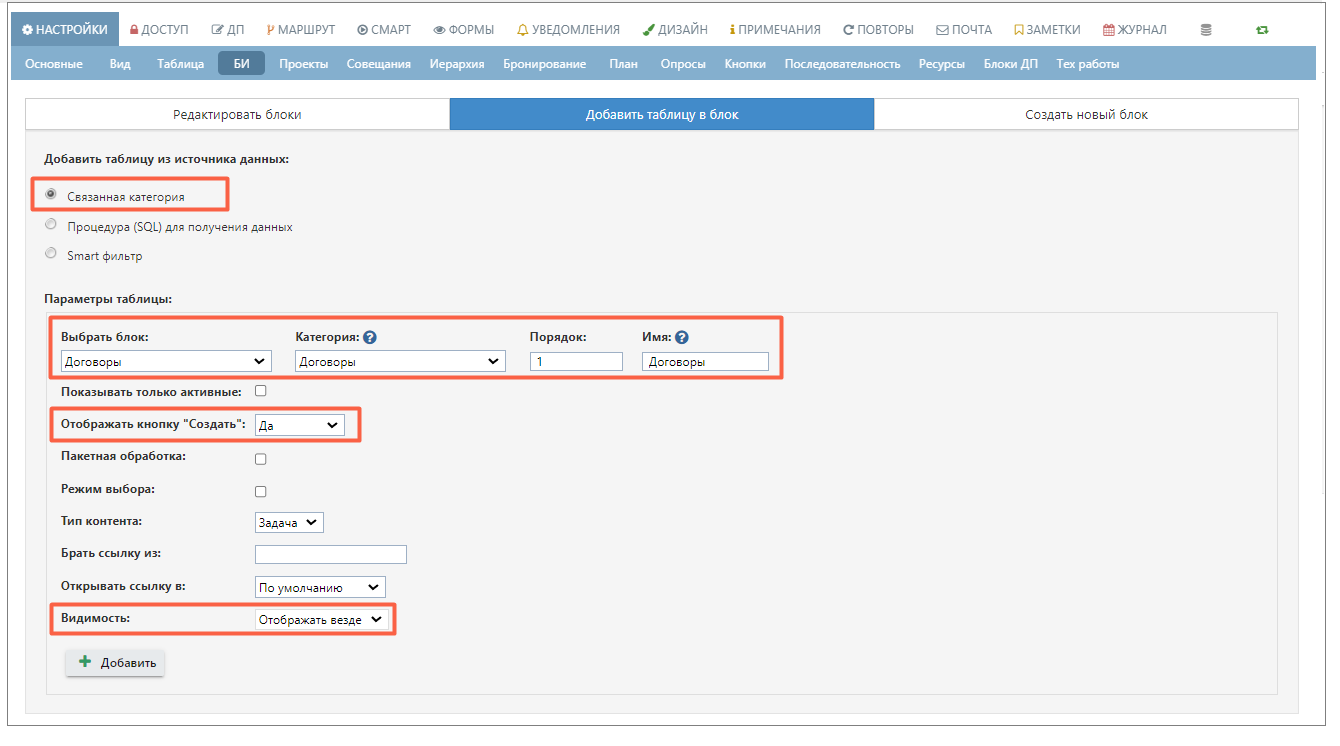Open Категория dropdown
The width and height of the screenshot is (1340, 746).
[x=400, y=361]
